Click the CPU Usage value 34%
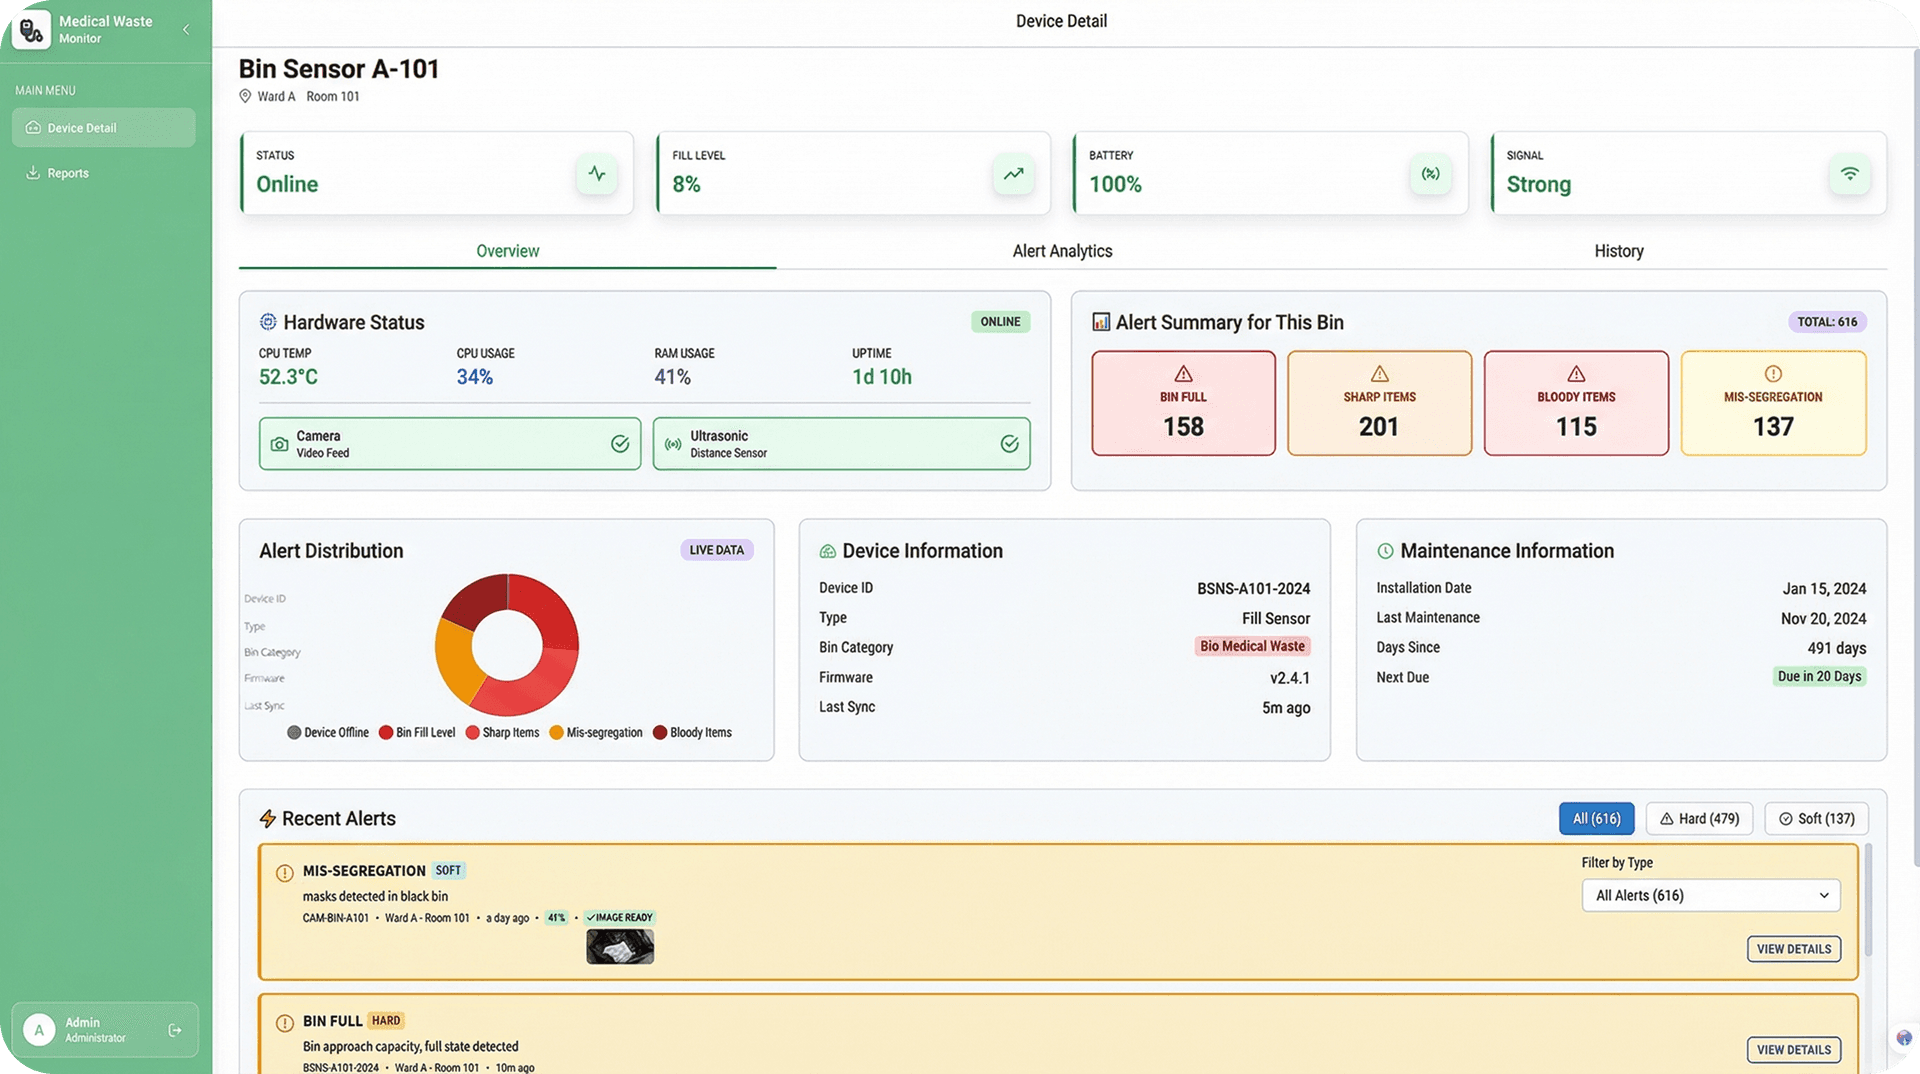1920x1074 pixels. (475, 377)
